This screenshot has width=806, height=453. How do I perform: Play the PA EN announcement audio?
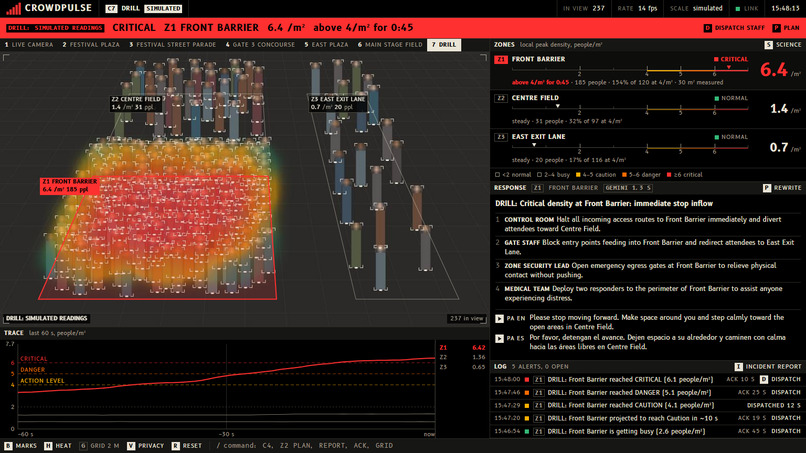[499, 319]
